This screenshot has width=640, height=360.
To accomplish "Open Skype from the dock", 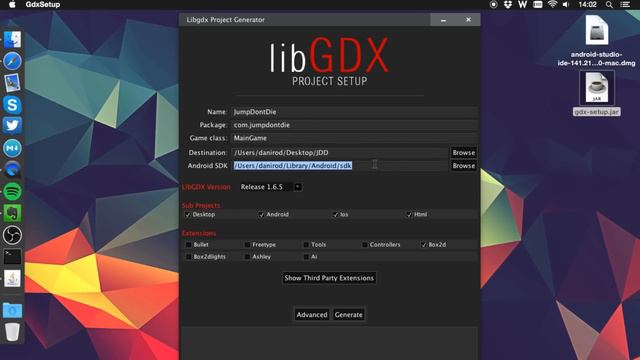I will click(x=12, y=104).
